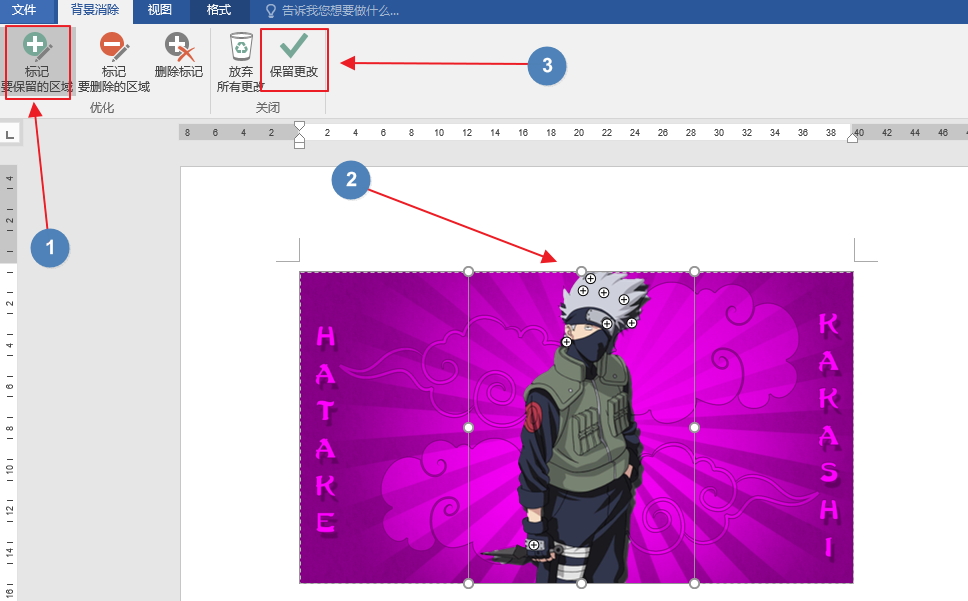Click the bottom-right selection handle of the image
Image resolution: width=968 pixels, height=601 pixels.
[695, 583]
